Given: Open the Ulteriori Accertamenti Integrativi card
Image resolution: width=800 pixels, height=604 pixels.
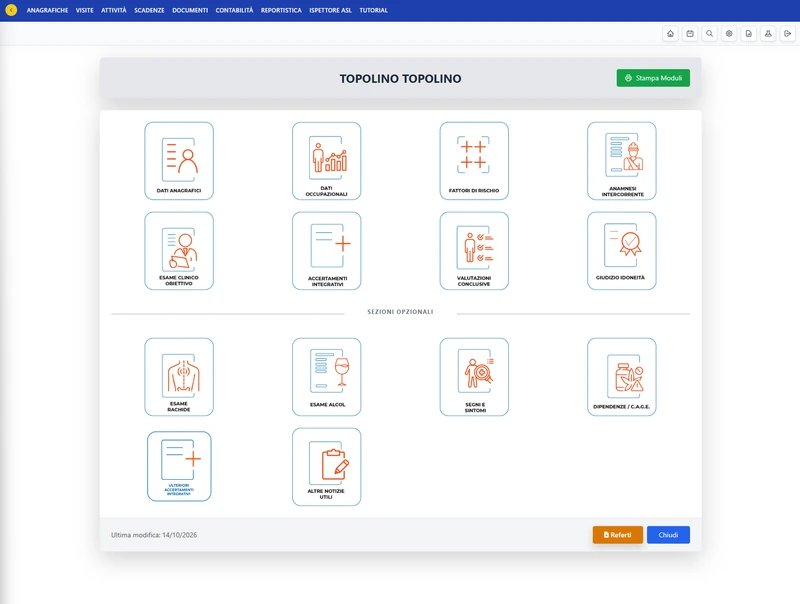Looking at the screenshot, I should pos(179,466).
